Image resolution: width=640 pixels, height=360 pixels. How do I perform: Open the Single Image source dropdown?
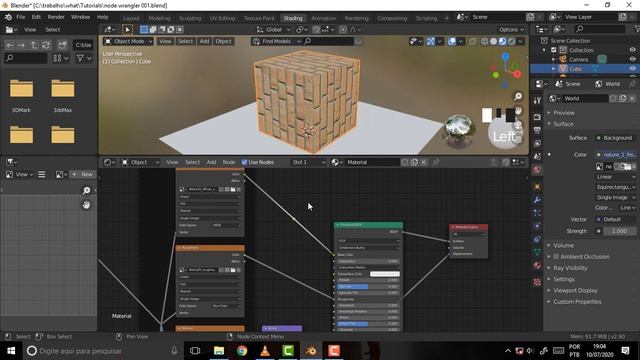(616, 198)
